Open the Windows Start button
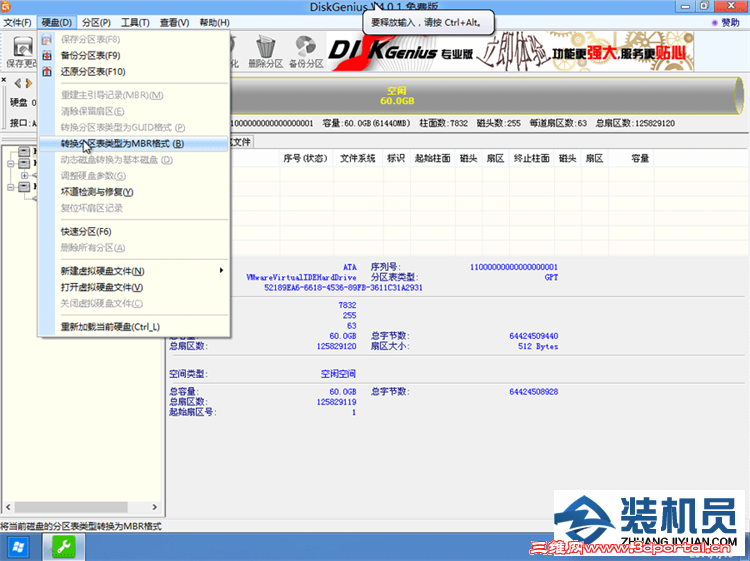The height and width of the screenshot is (561, 750). pos(18,547)
